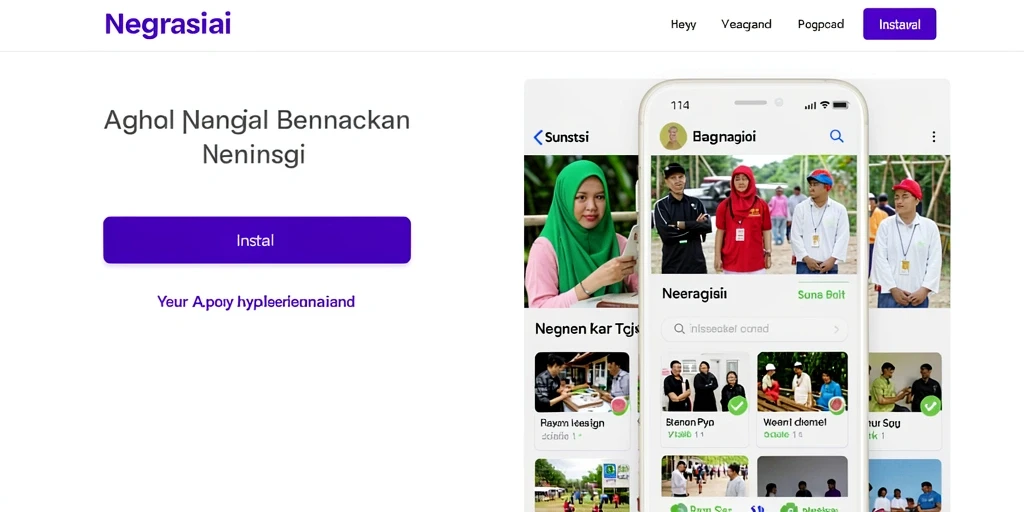Toggle the red badge on Weanl diemel card
Viewport: 1024px width, 512px height.
[x=837, y=405]
